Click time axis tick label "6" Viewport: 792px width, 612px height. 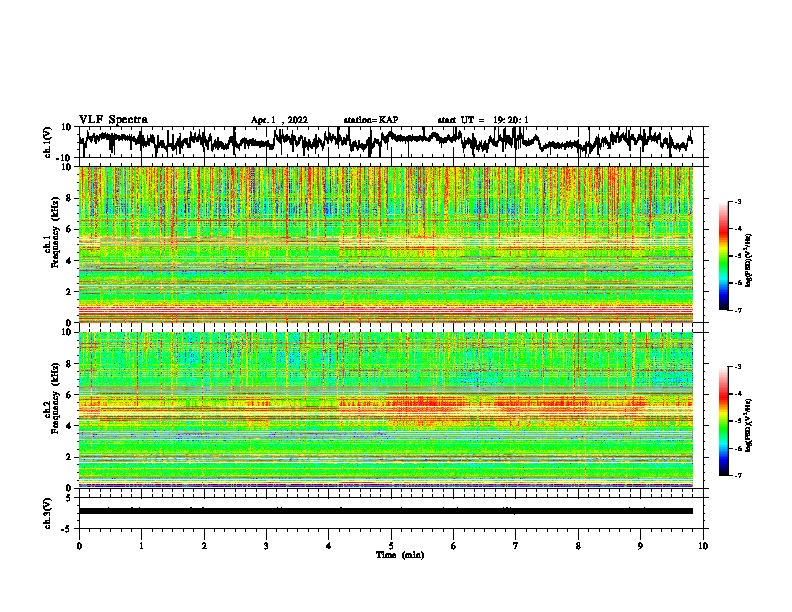point(454,546)
